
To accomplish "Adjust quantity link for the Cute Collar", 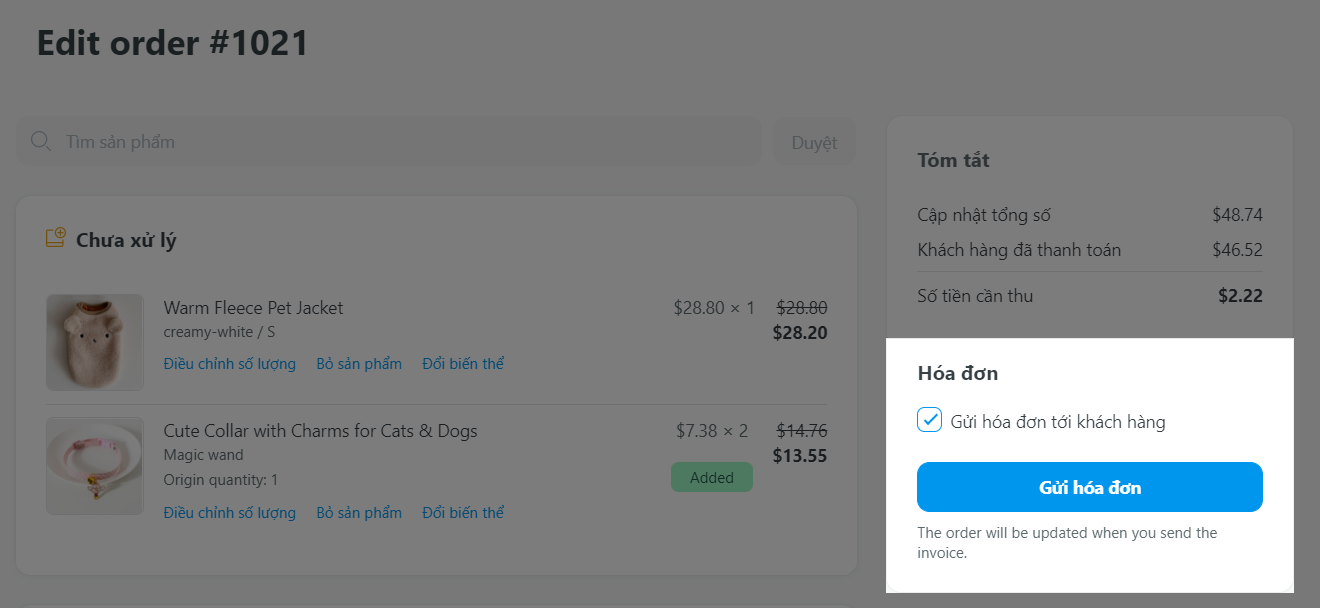I will click(x=230, y=513).
